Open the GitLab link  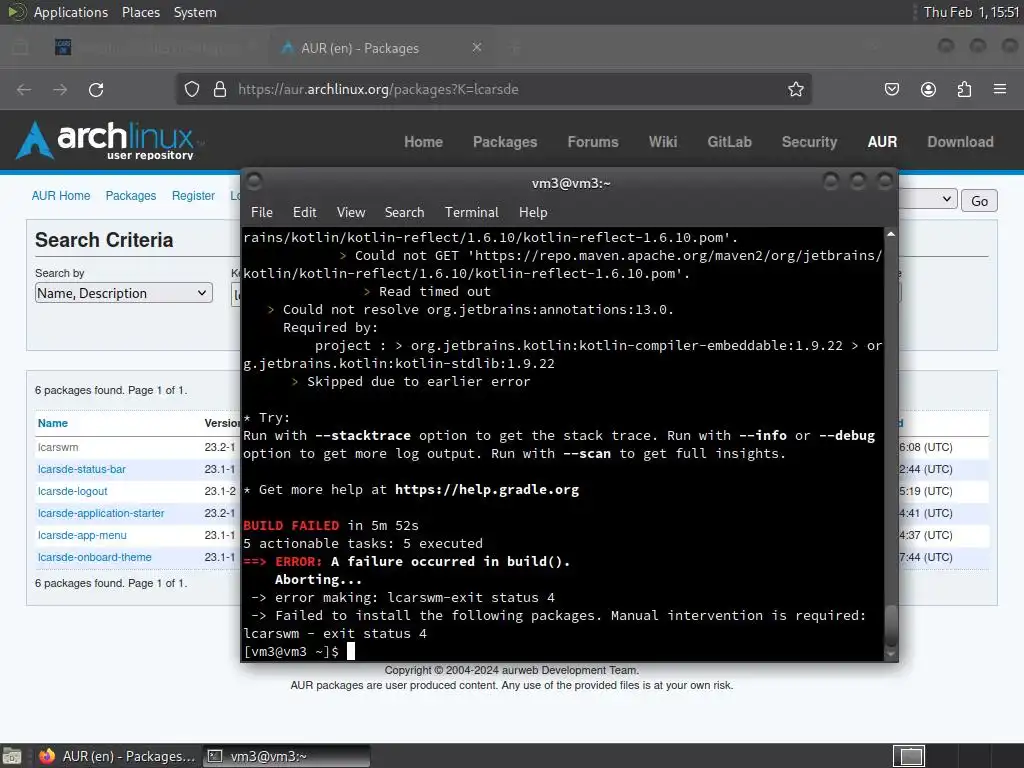(729, 142)
